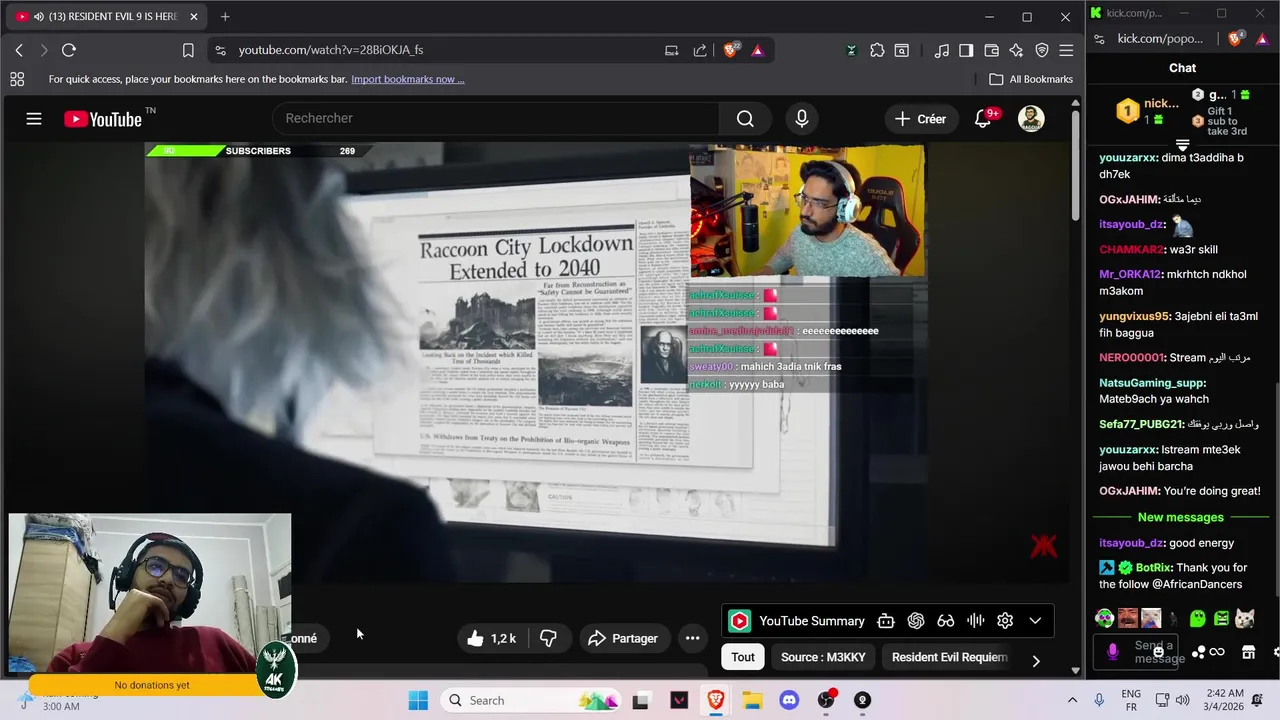Image resolution: width=1280 pixels, height=720 pixels.
Task: Open File Explorer from taskbar
Action: [752, 700]
